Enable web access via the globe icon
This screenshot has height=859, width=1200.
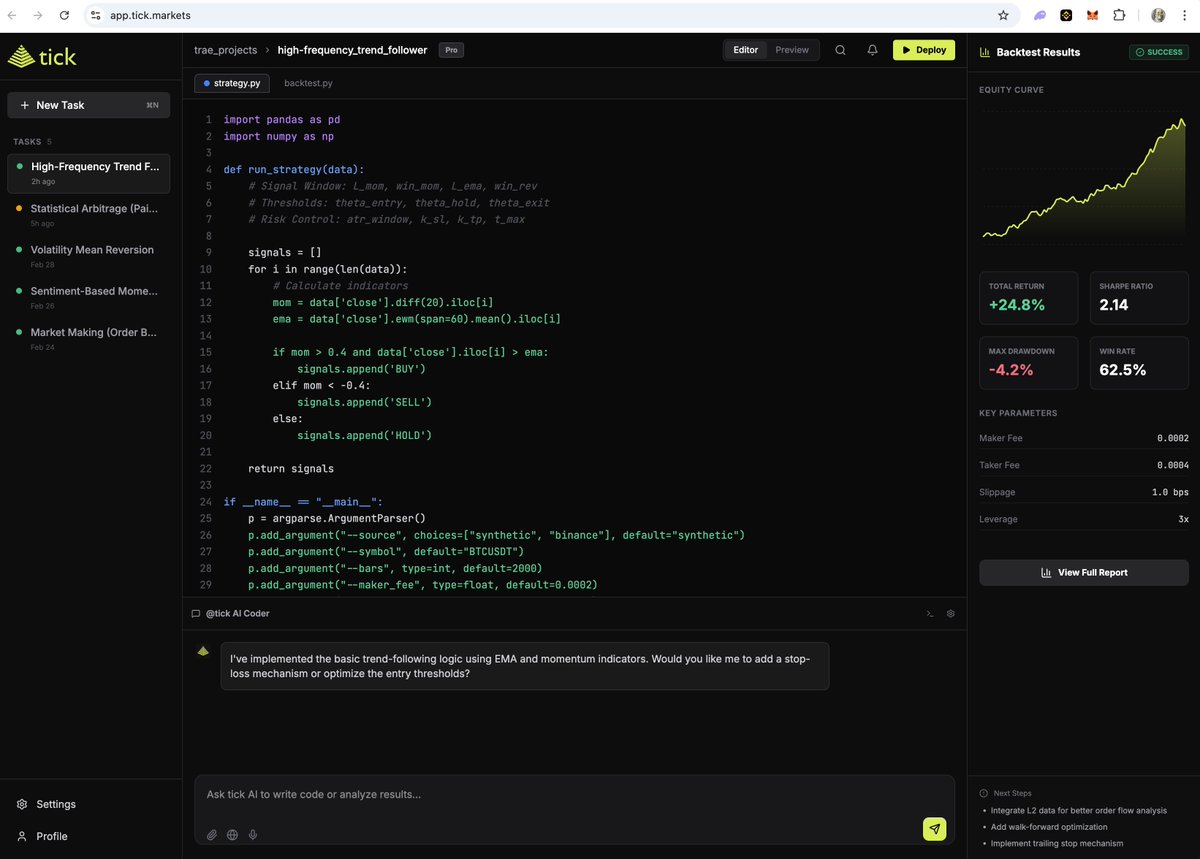(232, 834)
